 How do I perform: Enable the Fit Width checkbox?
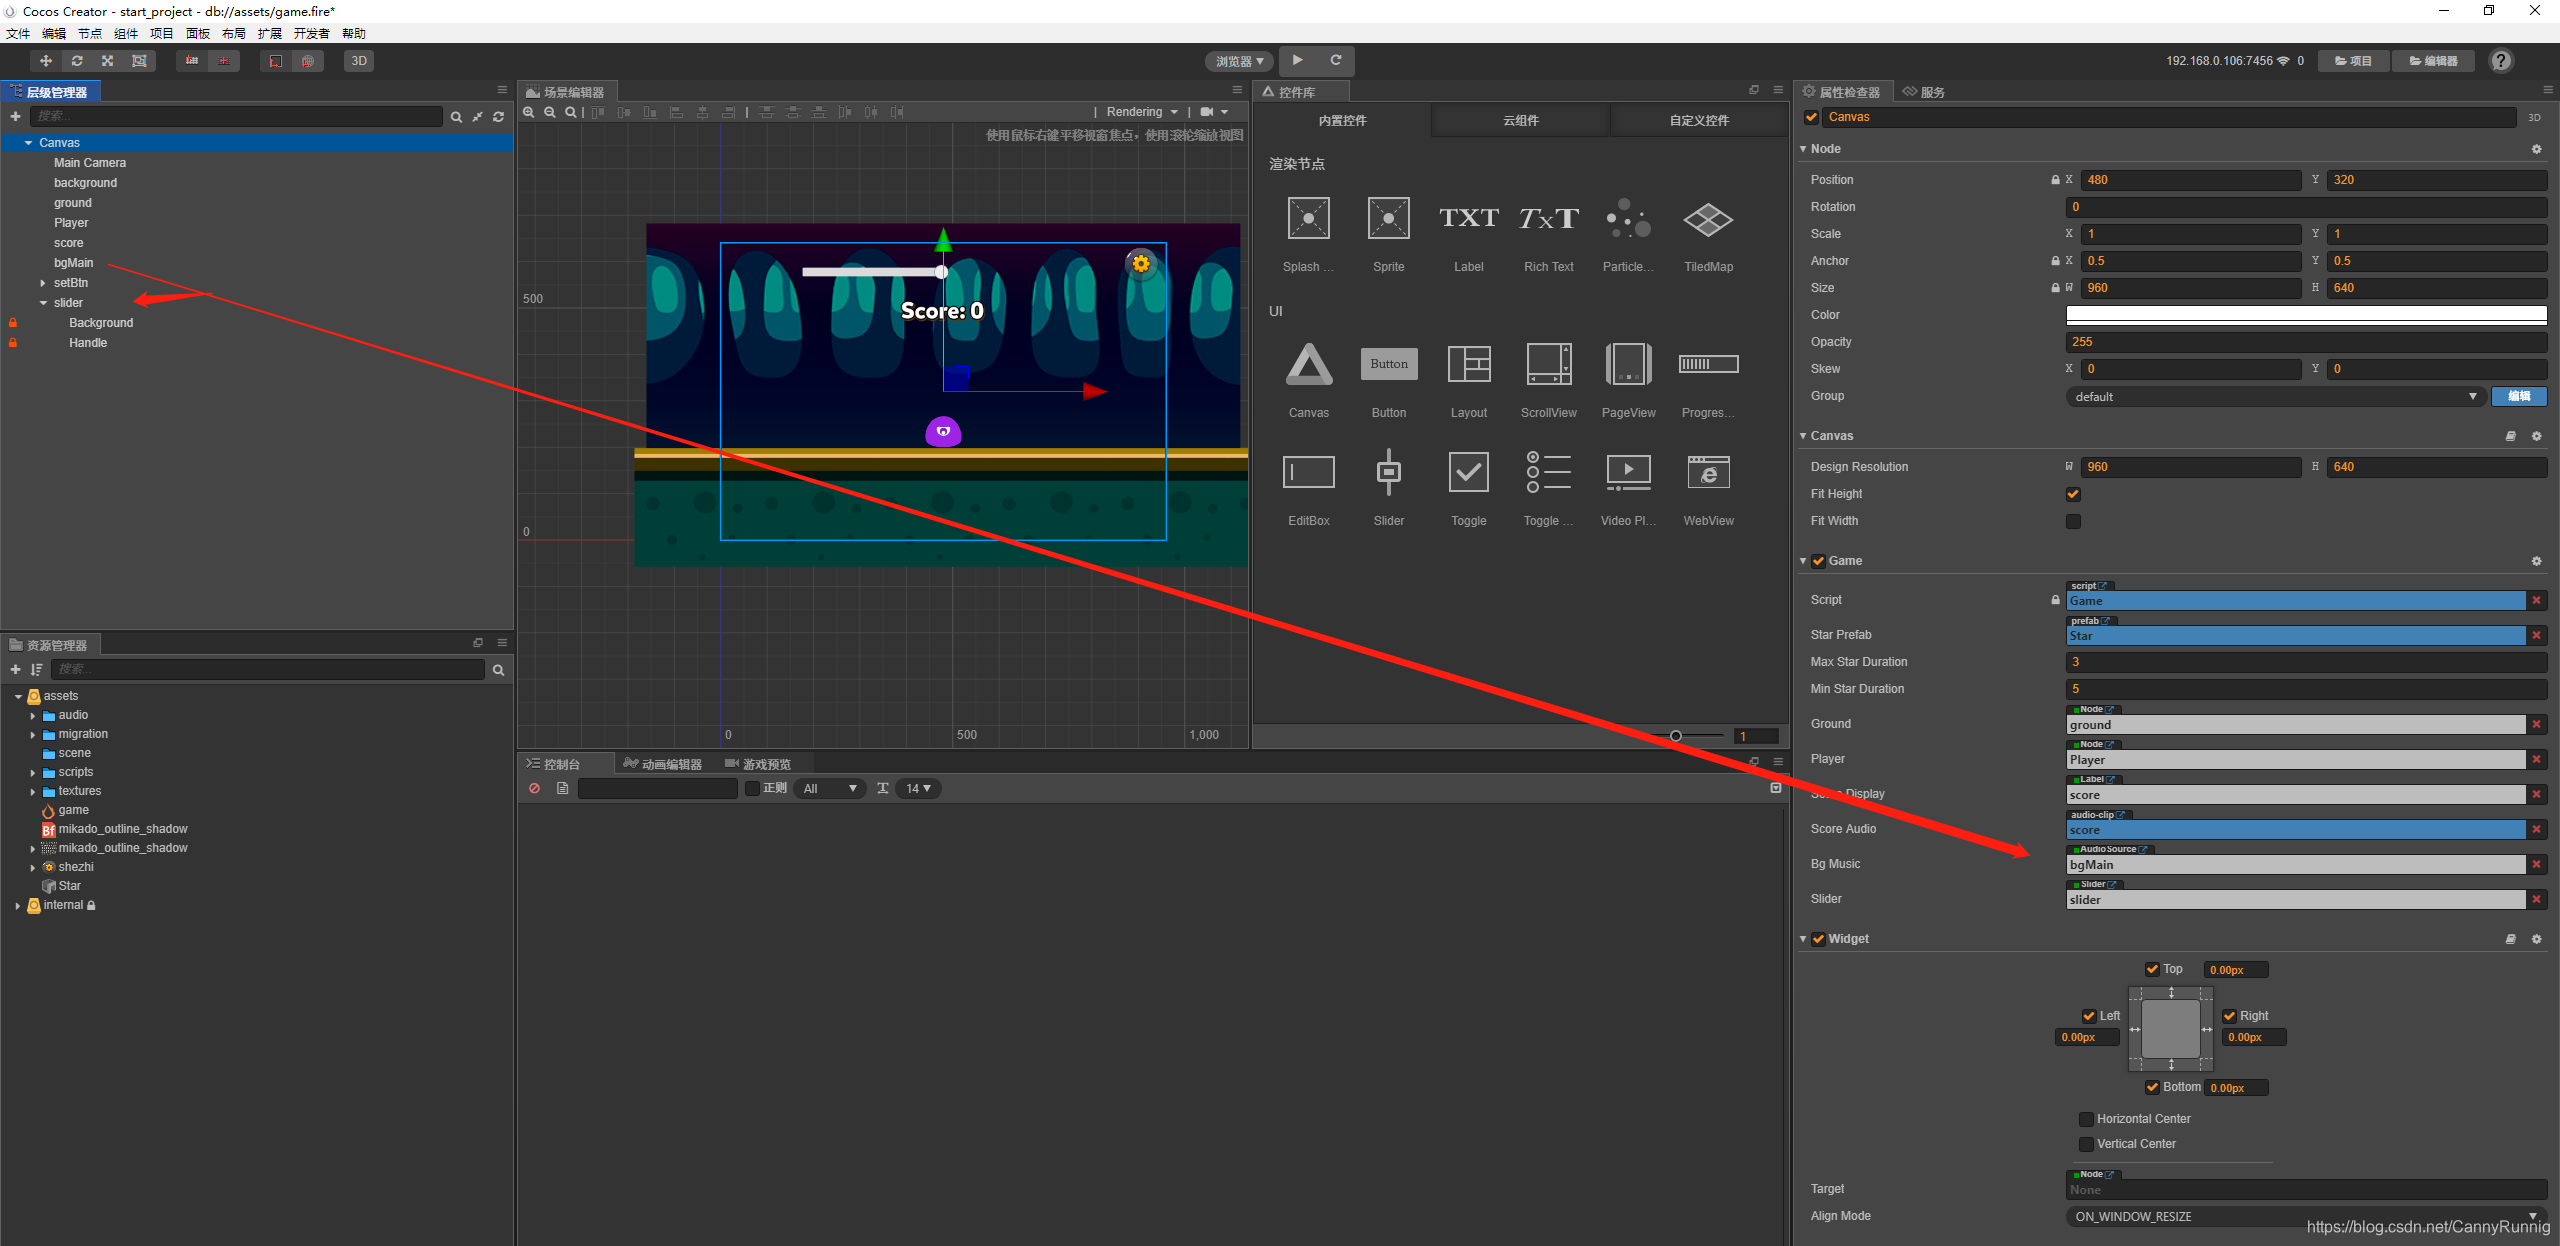(2073, 521)
